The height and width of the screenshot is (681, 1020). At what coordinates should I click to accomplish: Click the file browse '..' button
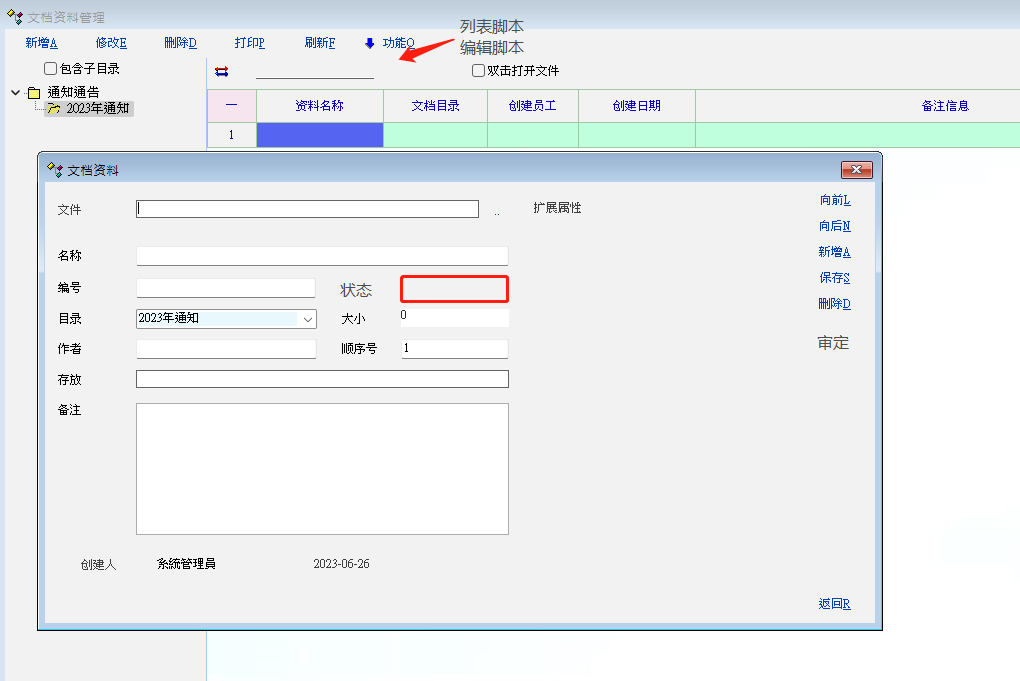(x=496, y=211)
